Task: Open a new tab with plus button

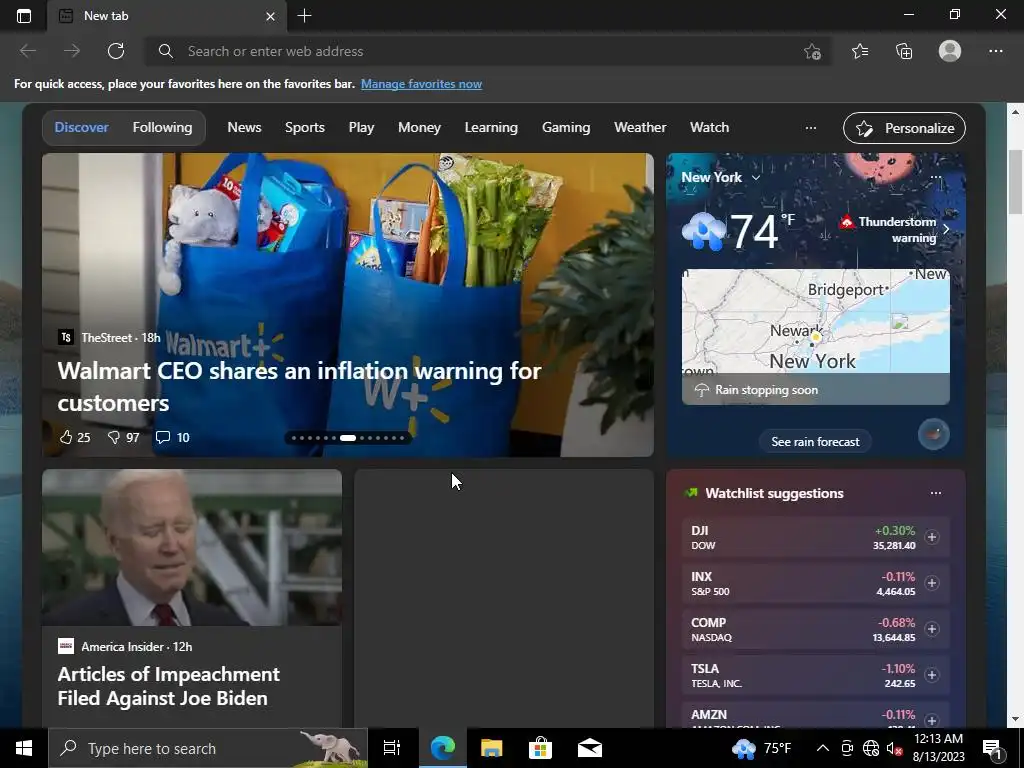Action: point(304,16)
